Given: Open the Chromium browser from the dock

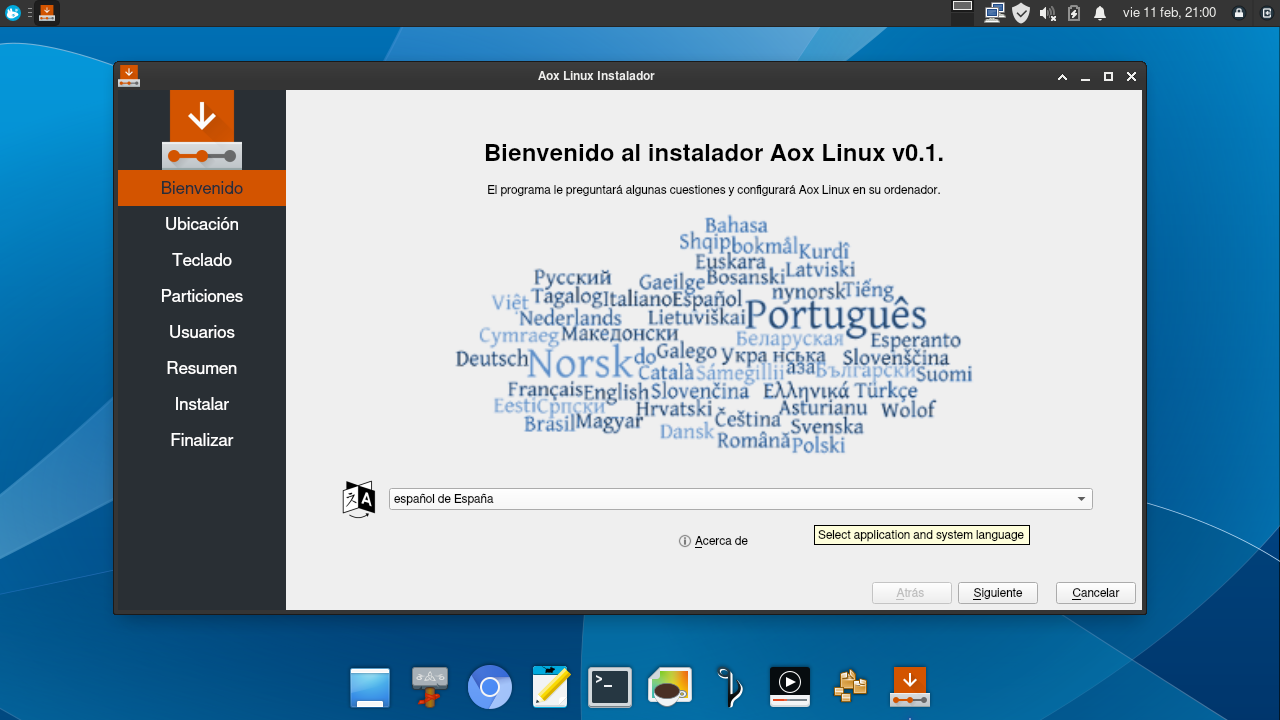Looking at the screenshot, I should tap(490, 688).
